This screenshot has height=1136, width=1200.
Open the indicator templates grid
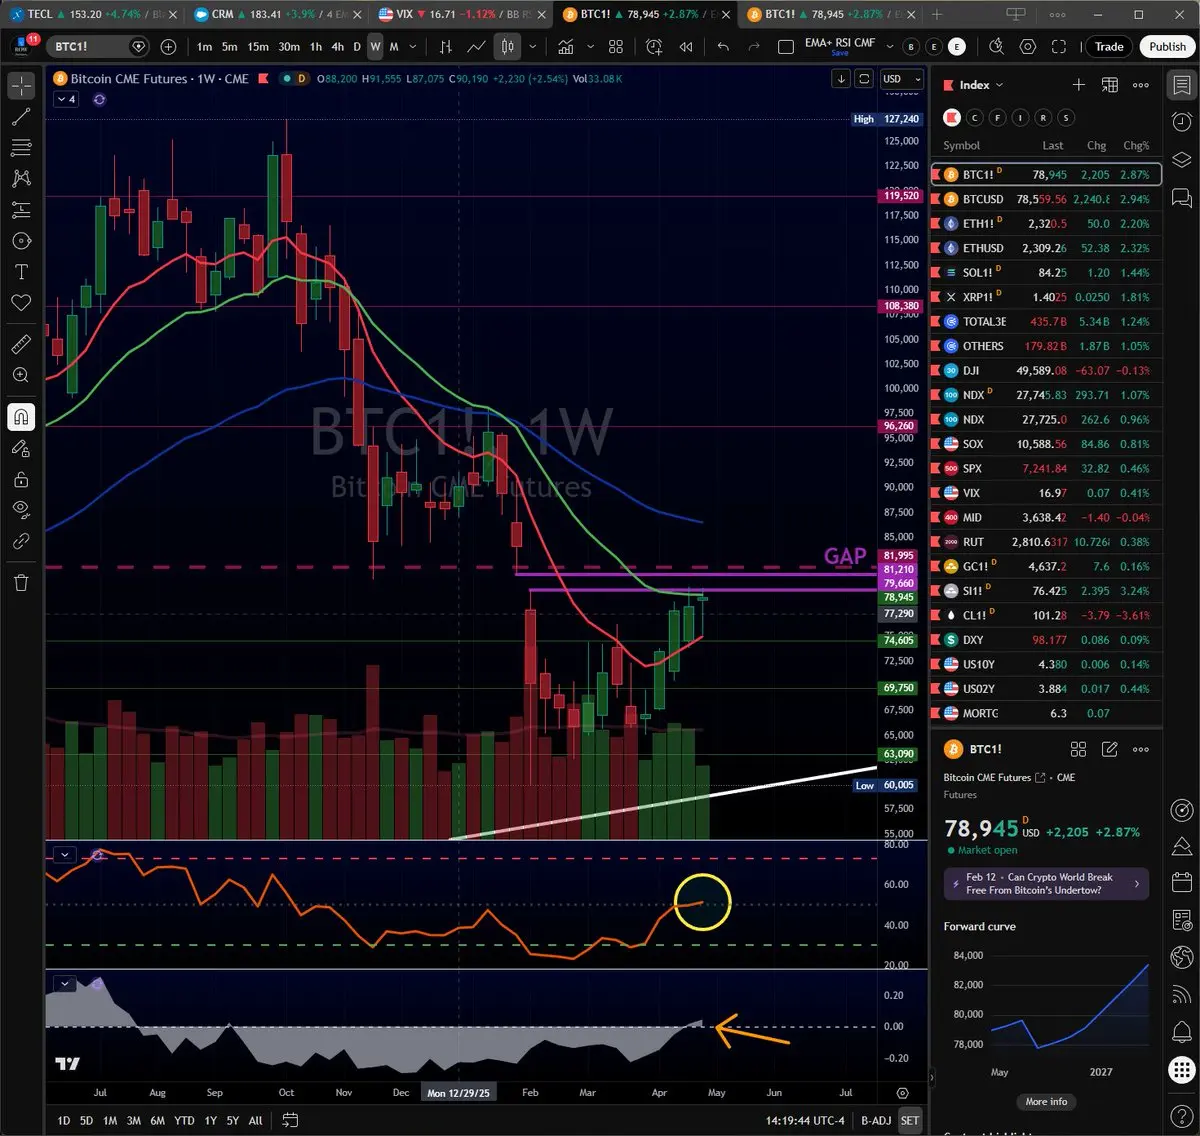616,47
